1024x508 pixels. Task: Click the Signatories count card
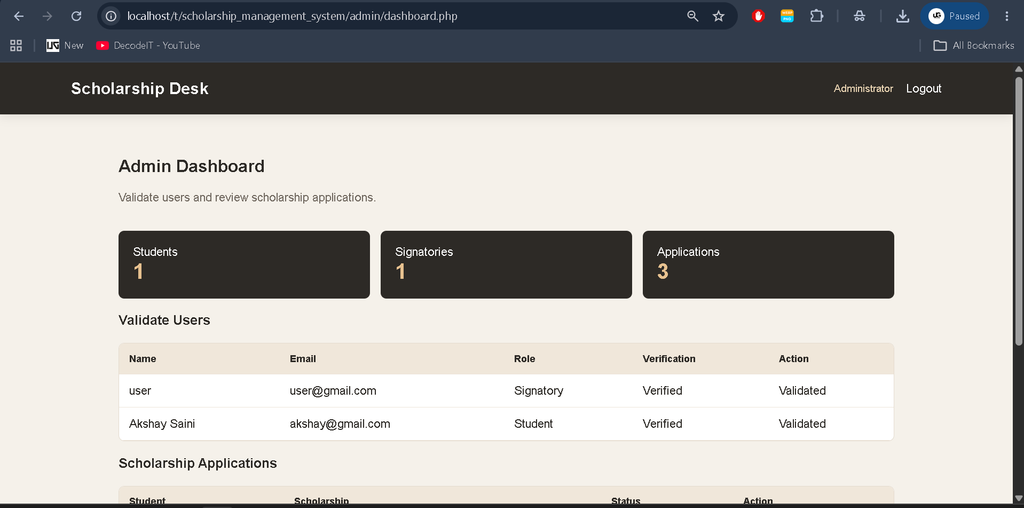click(506, 264)
